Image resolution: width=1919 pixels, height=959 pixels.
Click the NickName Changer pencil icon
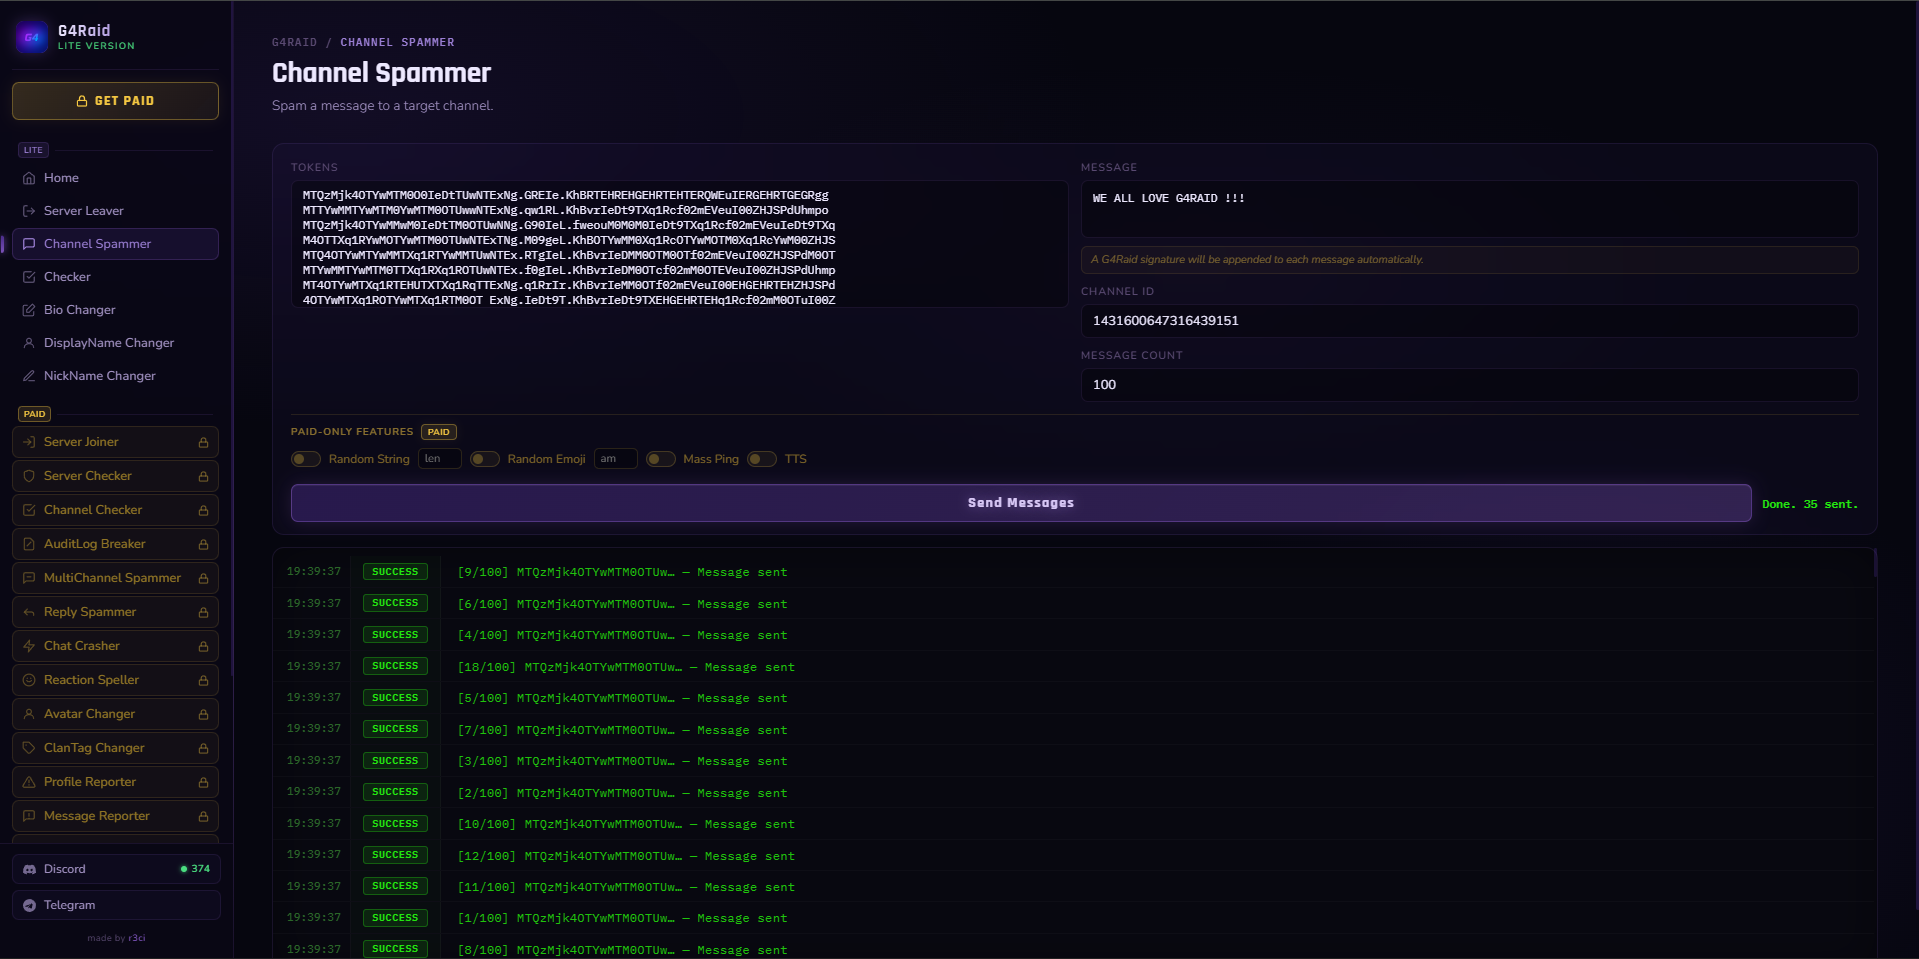coord(29,376)
